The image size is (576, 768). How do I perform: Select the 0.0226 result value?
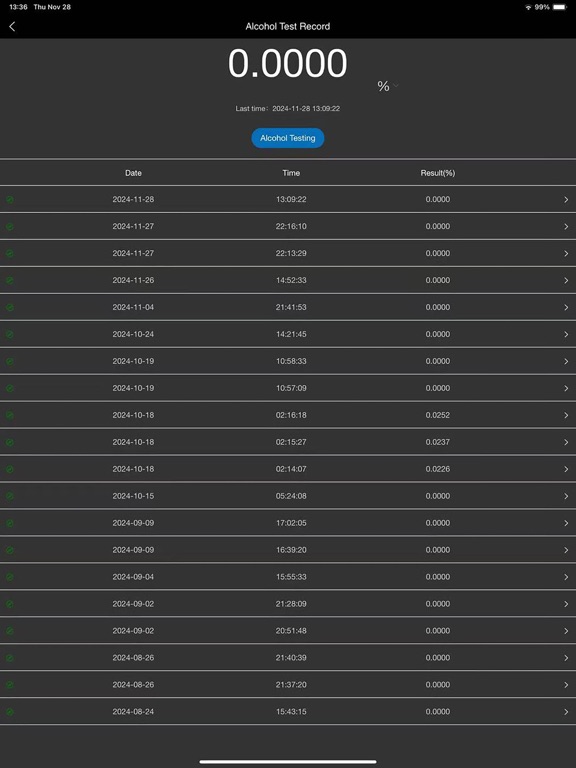(437, 469)
